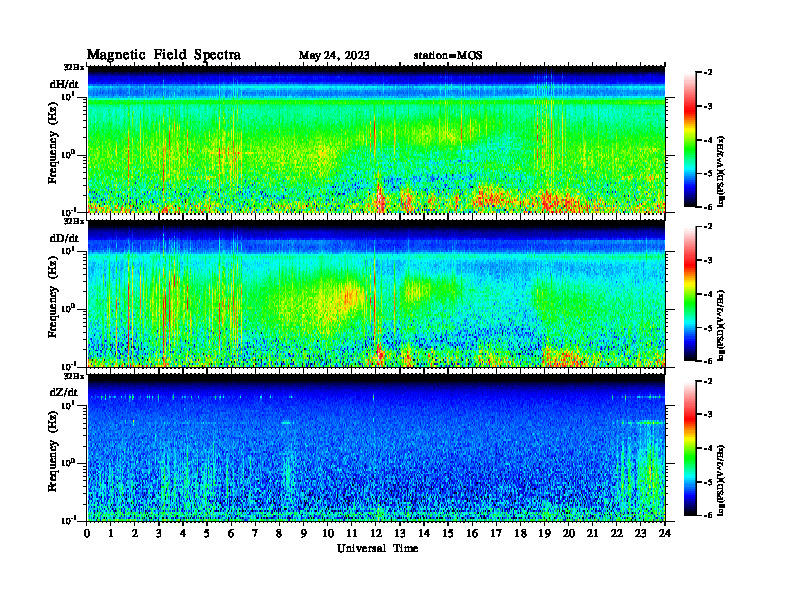Click the "-4" tick on dZ/dt color bar

tap(708, 448)
